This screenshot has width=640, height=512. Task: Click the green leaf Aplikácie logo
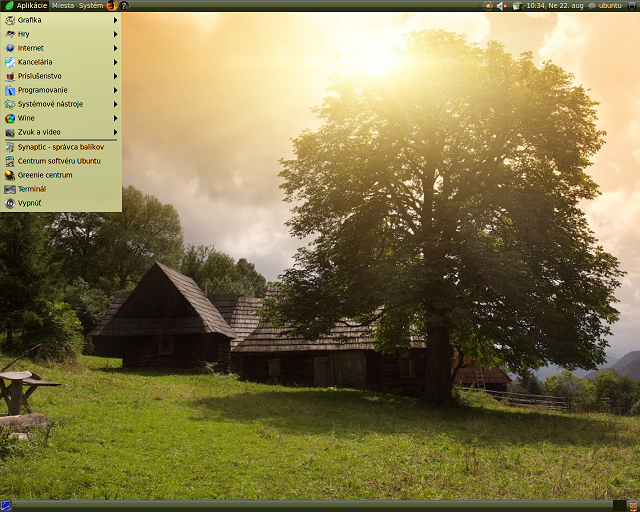[9, 6]
